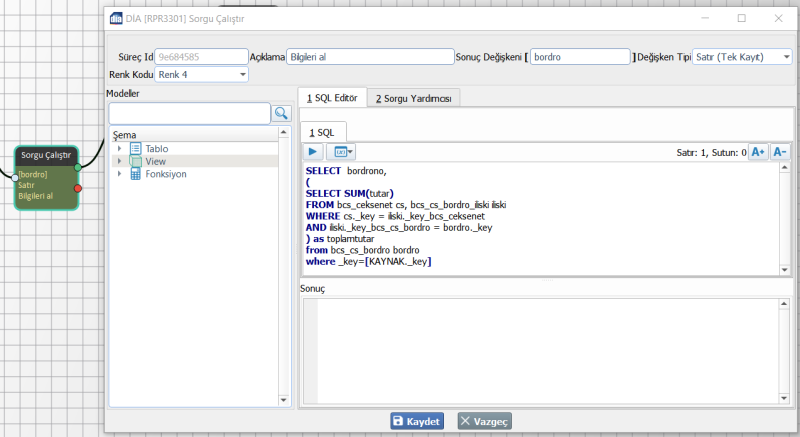
Task: Click the model search magnifier icon
Action: click(281, 113)
